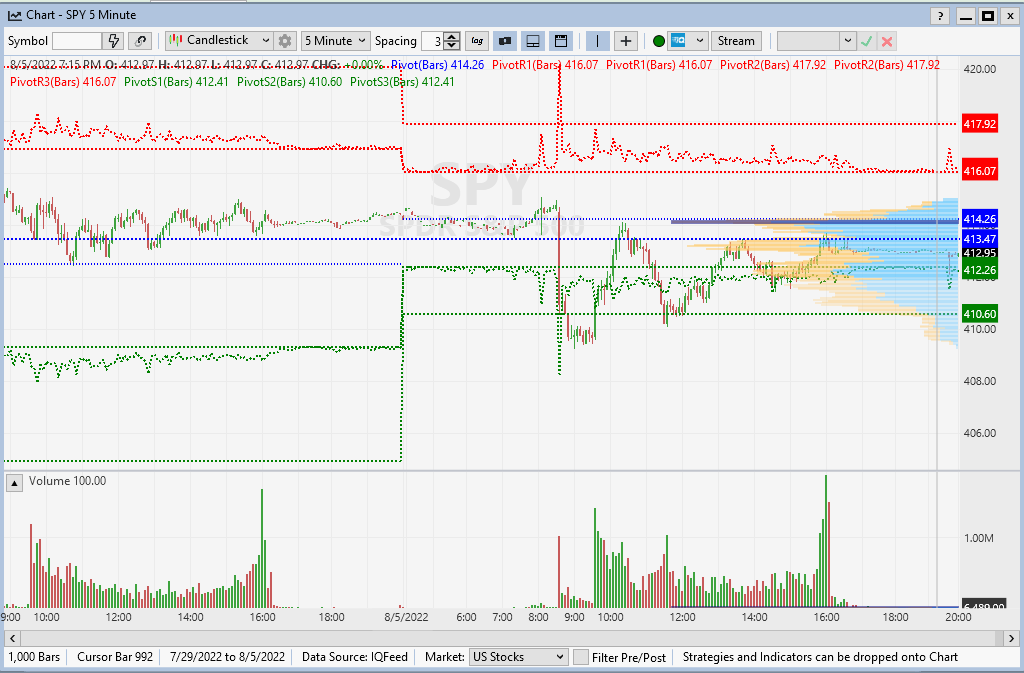Click the blue IQ data provider icon

679,40
